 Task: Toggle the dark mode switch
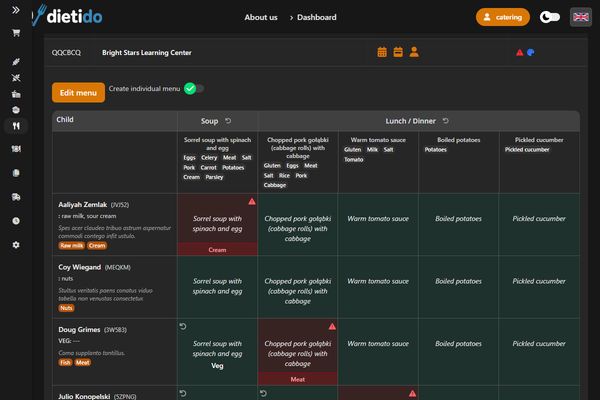coord(550,17)
